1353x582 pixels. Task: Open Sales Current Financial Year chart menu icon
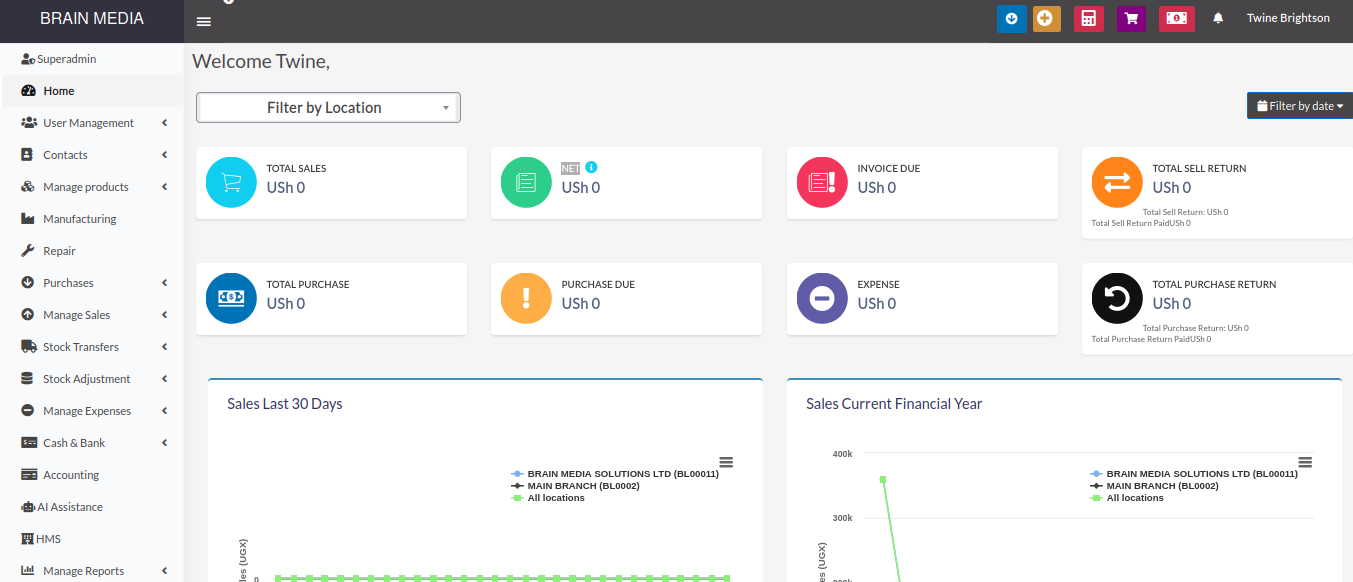[x=1305, y=462]
